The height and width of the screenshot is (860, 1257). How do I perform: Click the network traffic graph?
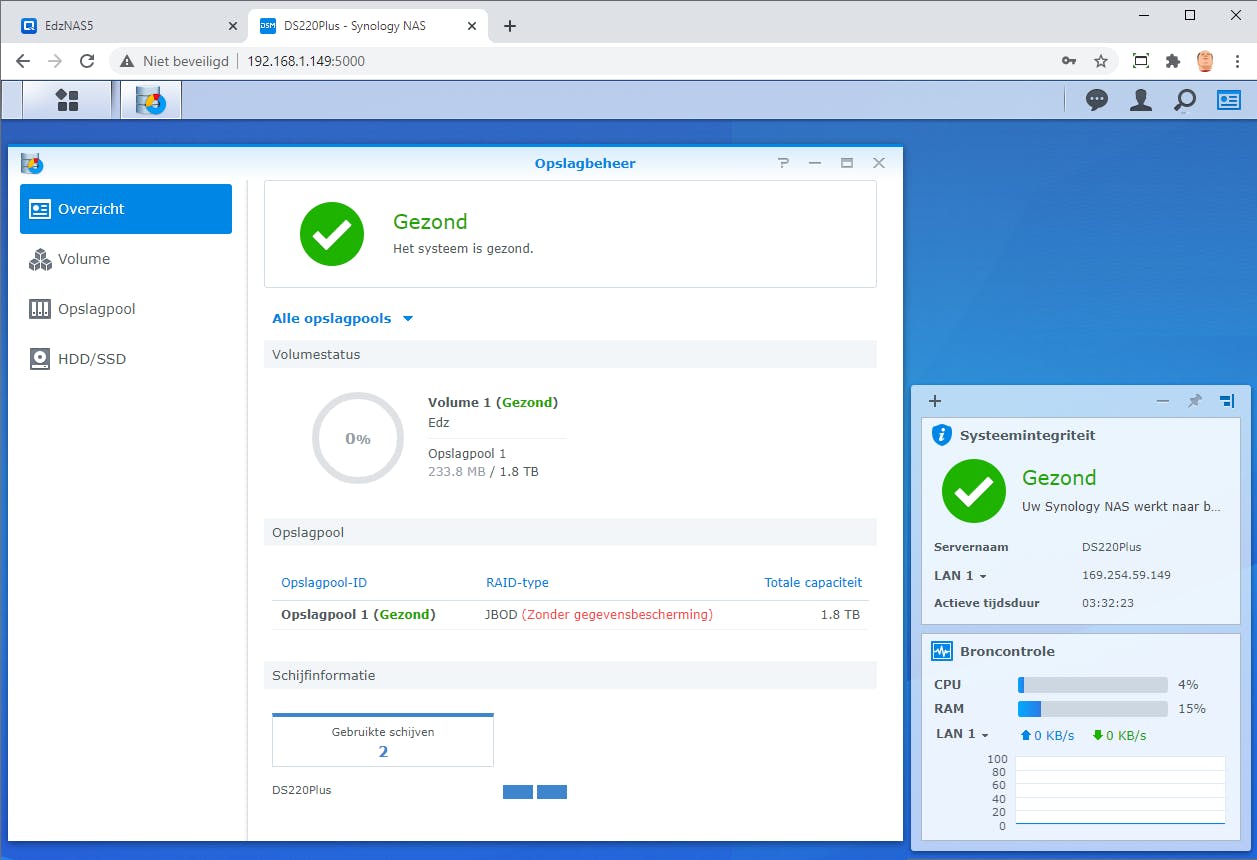(1120, 790)
